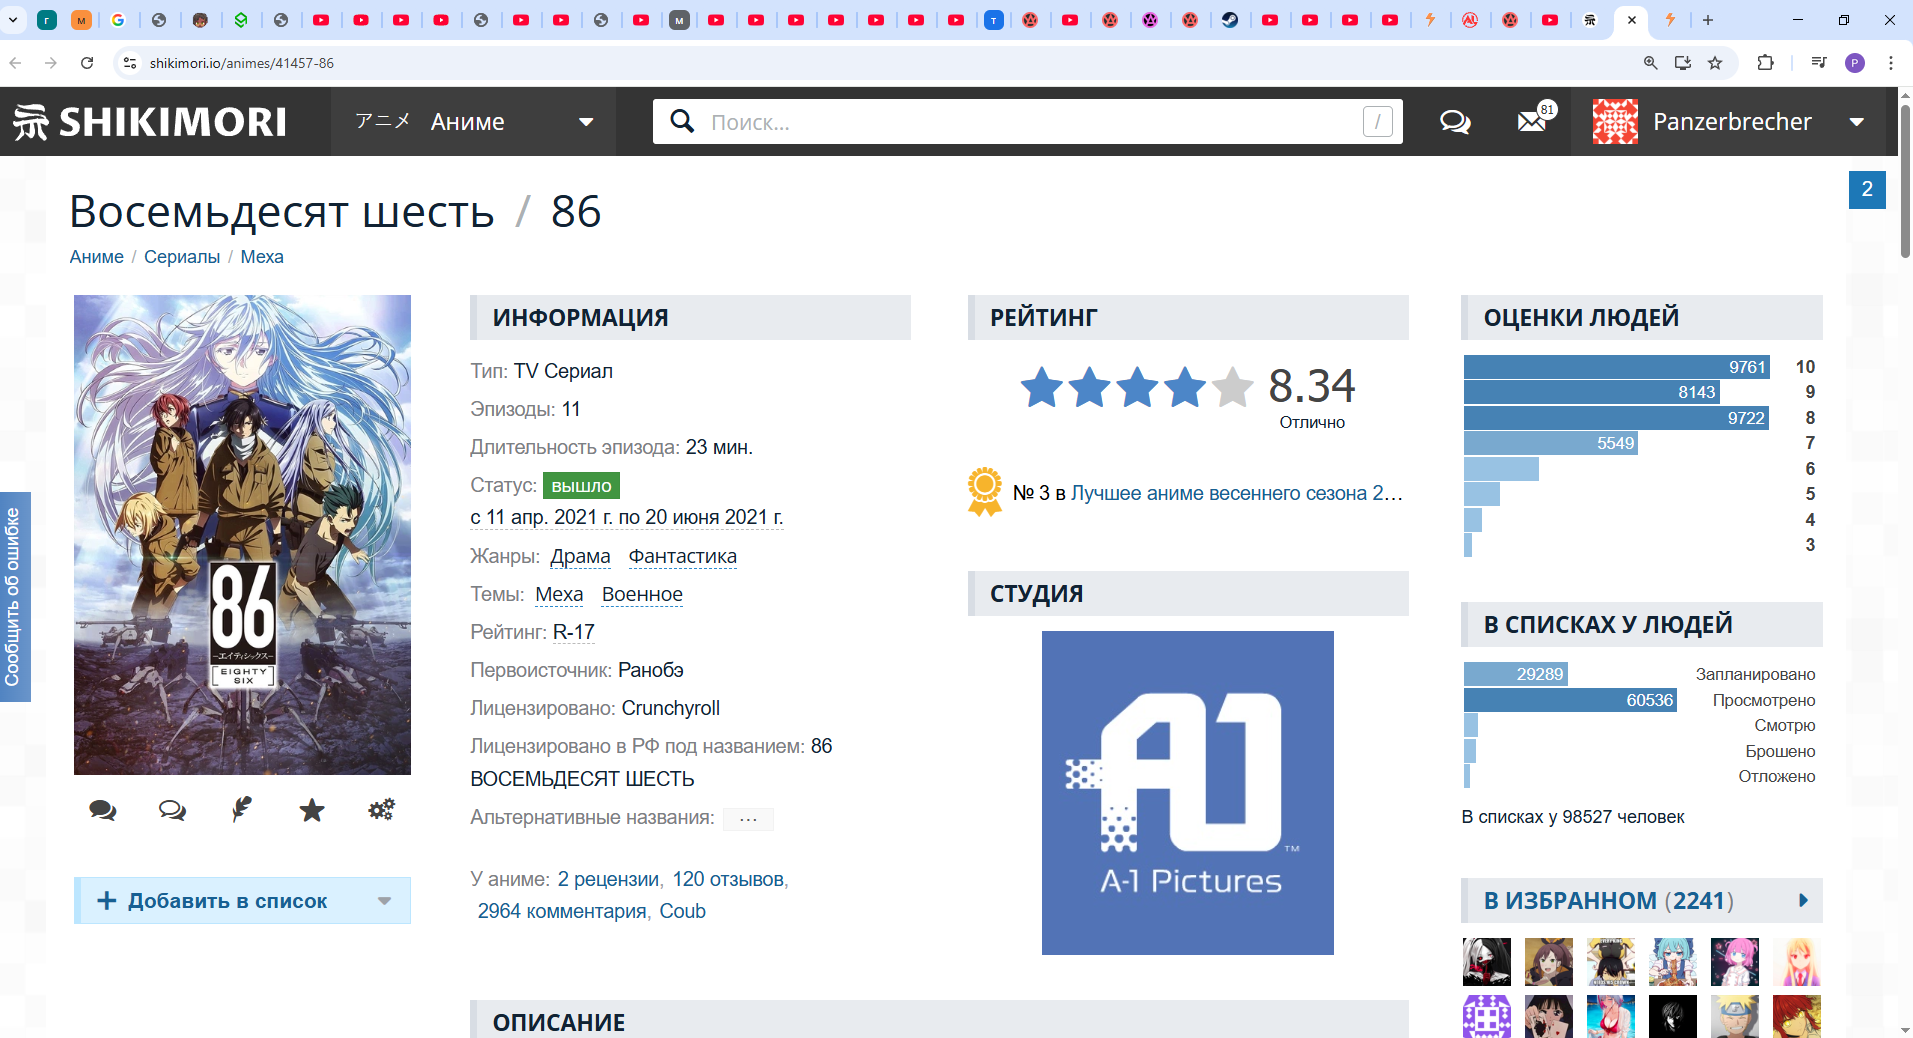This screenshot has width=1913, height=1038.
Task: Open the 2 рецензии link
Action: pyautogui.click(x=608, y=879)
